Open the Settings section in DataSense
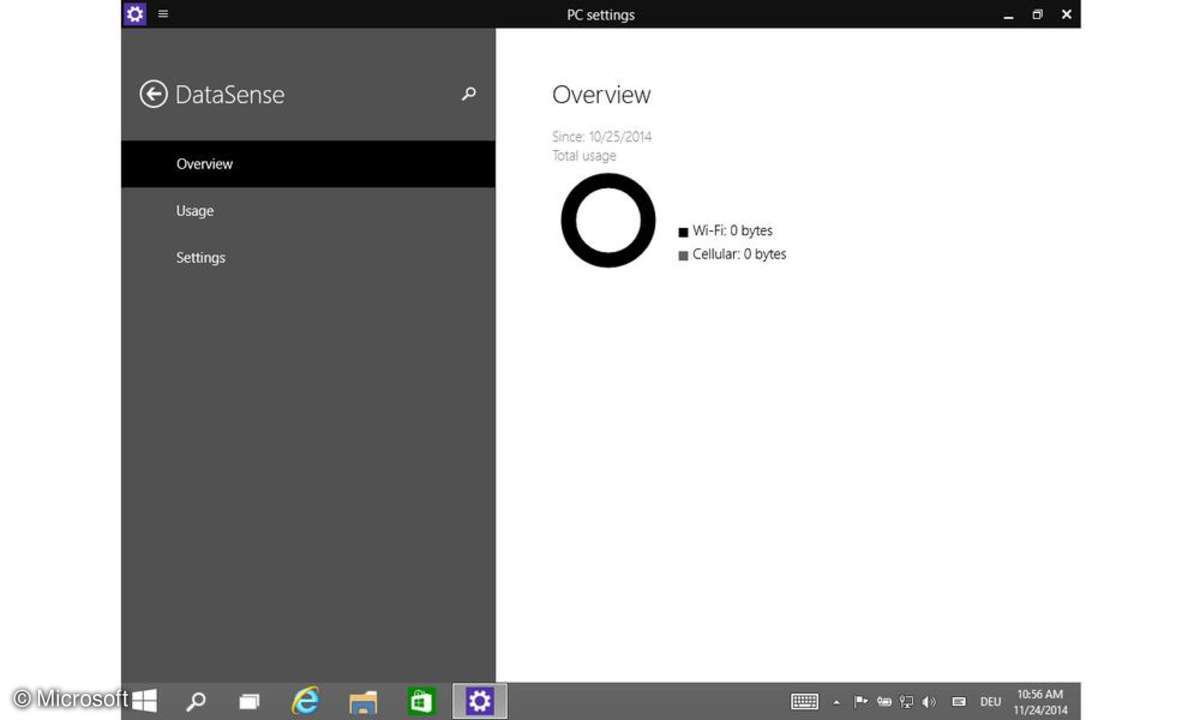 pos(308,258)
